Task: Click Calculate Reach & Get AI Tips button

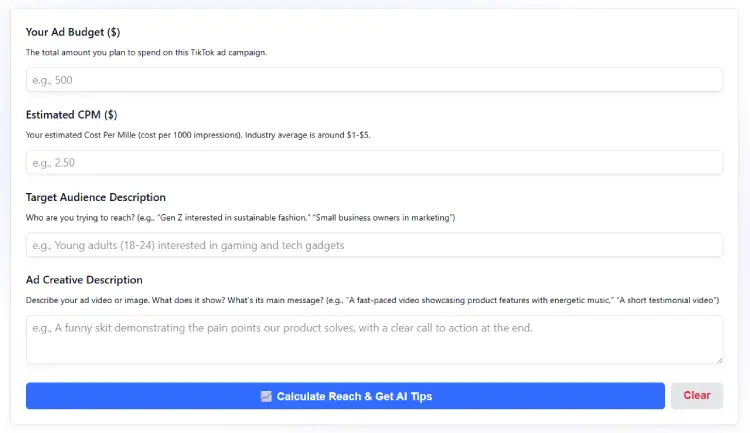Action: click(x=345, y=396)
